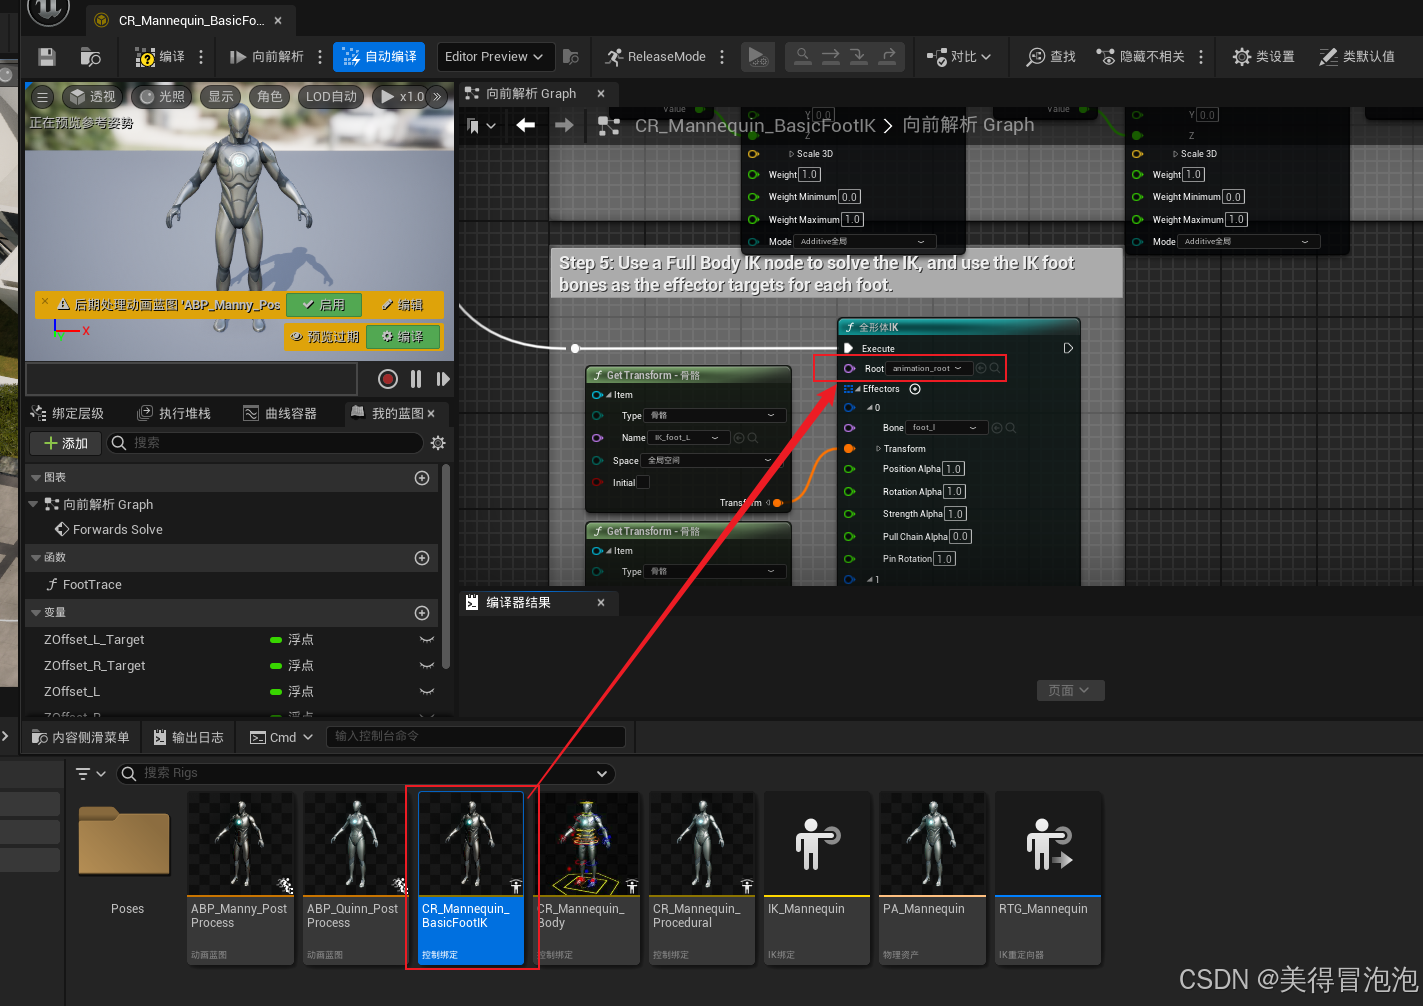Open 类设置 class settings
The image size is (1423, 1006).
tap(1264, 57)
